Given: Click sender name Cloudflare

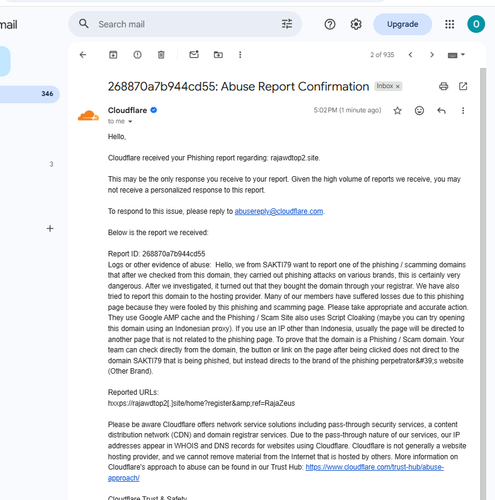Looking at the screenshot, I should point(127,110).
